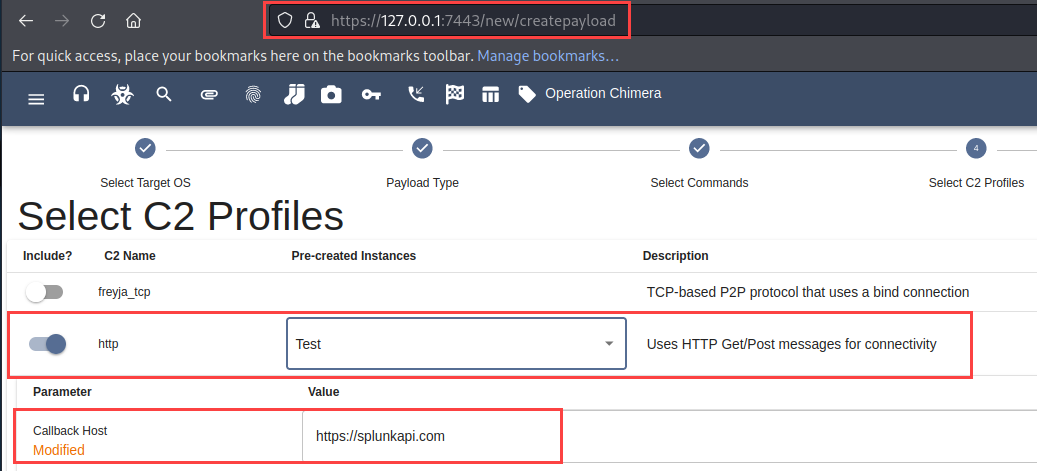Go to Select Target OS step
Image resolution: width=1037 pixels, height=471 pixels.
click(145, 149)
